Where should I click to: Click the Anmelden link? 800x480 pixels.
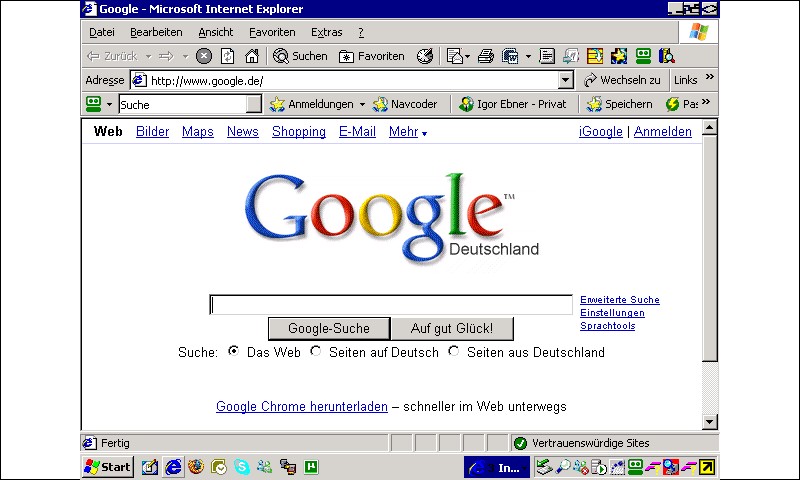point(663,132)
